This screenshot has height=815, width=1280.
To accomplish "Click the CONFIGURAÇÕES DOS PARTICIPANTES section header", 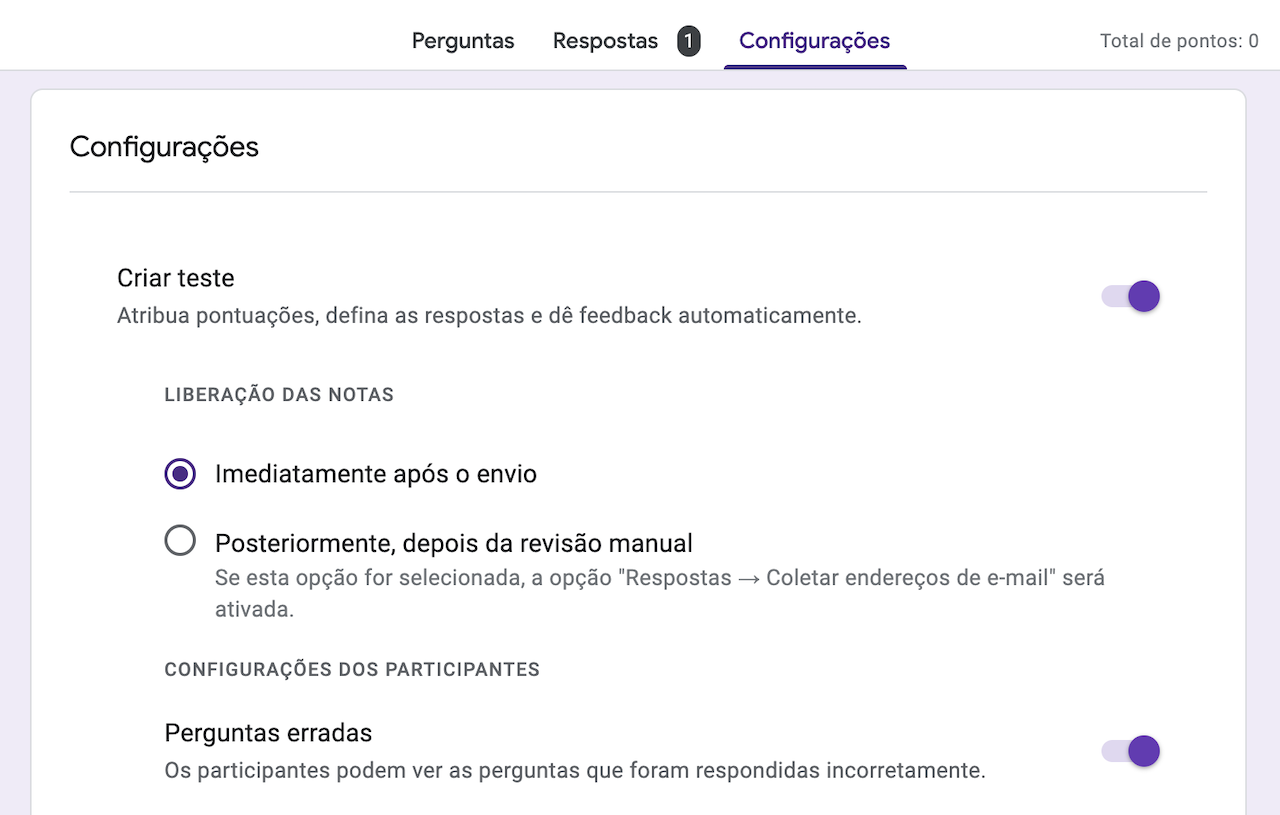I will [352, 669].
